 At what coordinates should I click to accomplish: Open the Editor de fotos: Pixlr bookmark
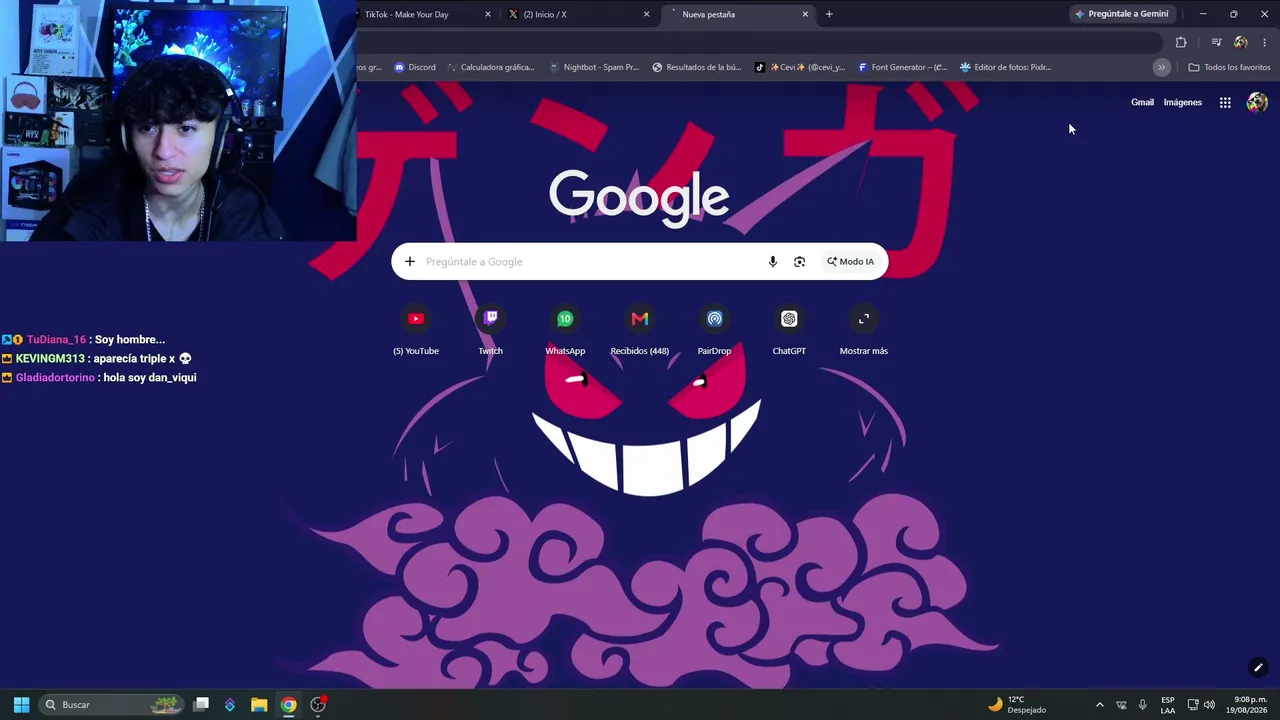pos(1005,67)
